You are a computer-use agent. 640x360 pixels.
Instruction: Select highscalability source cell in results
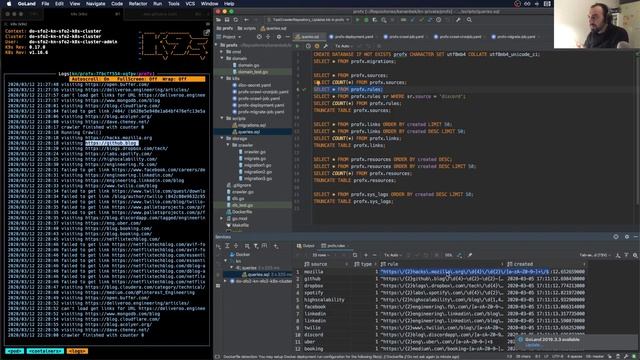[x=324, y=300]
